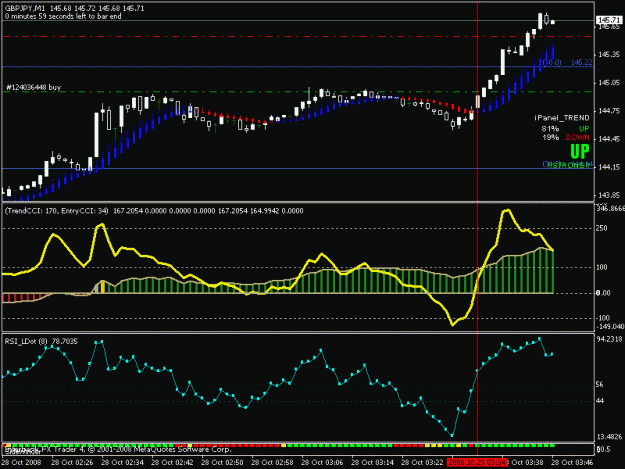Click the 144.75 price scale value
625x469 pixels.
tap(609, 111)
